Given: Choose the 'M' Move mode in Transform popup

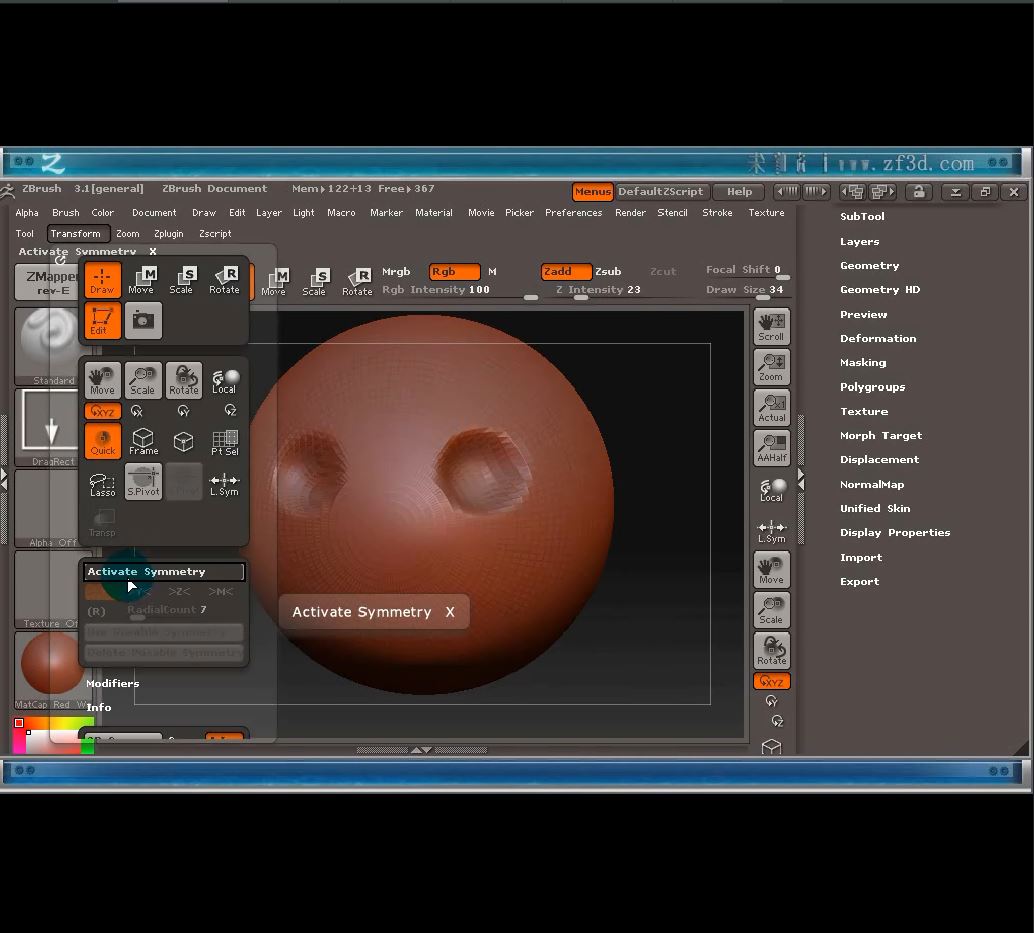Looking at the screenshot, I should pos(141,280).
